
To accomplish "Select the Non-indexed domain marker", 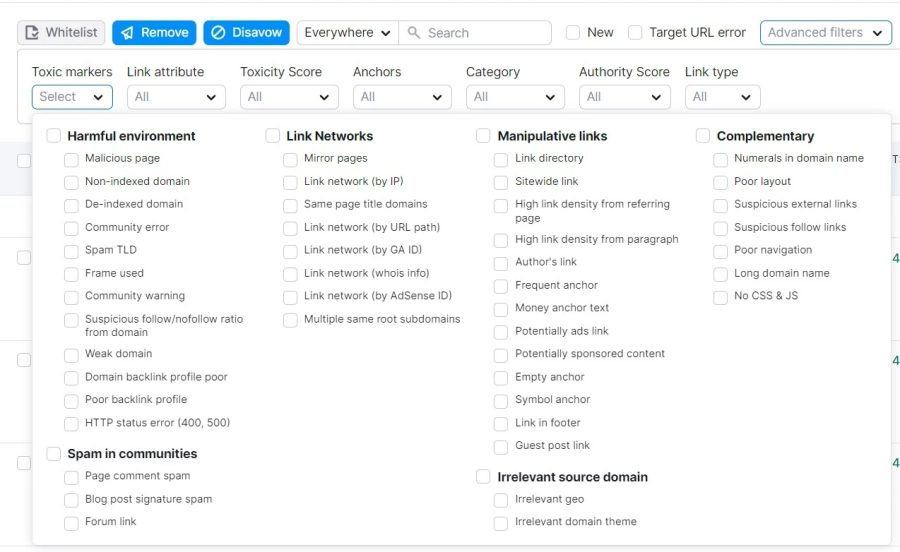I will point(71,182).
